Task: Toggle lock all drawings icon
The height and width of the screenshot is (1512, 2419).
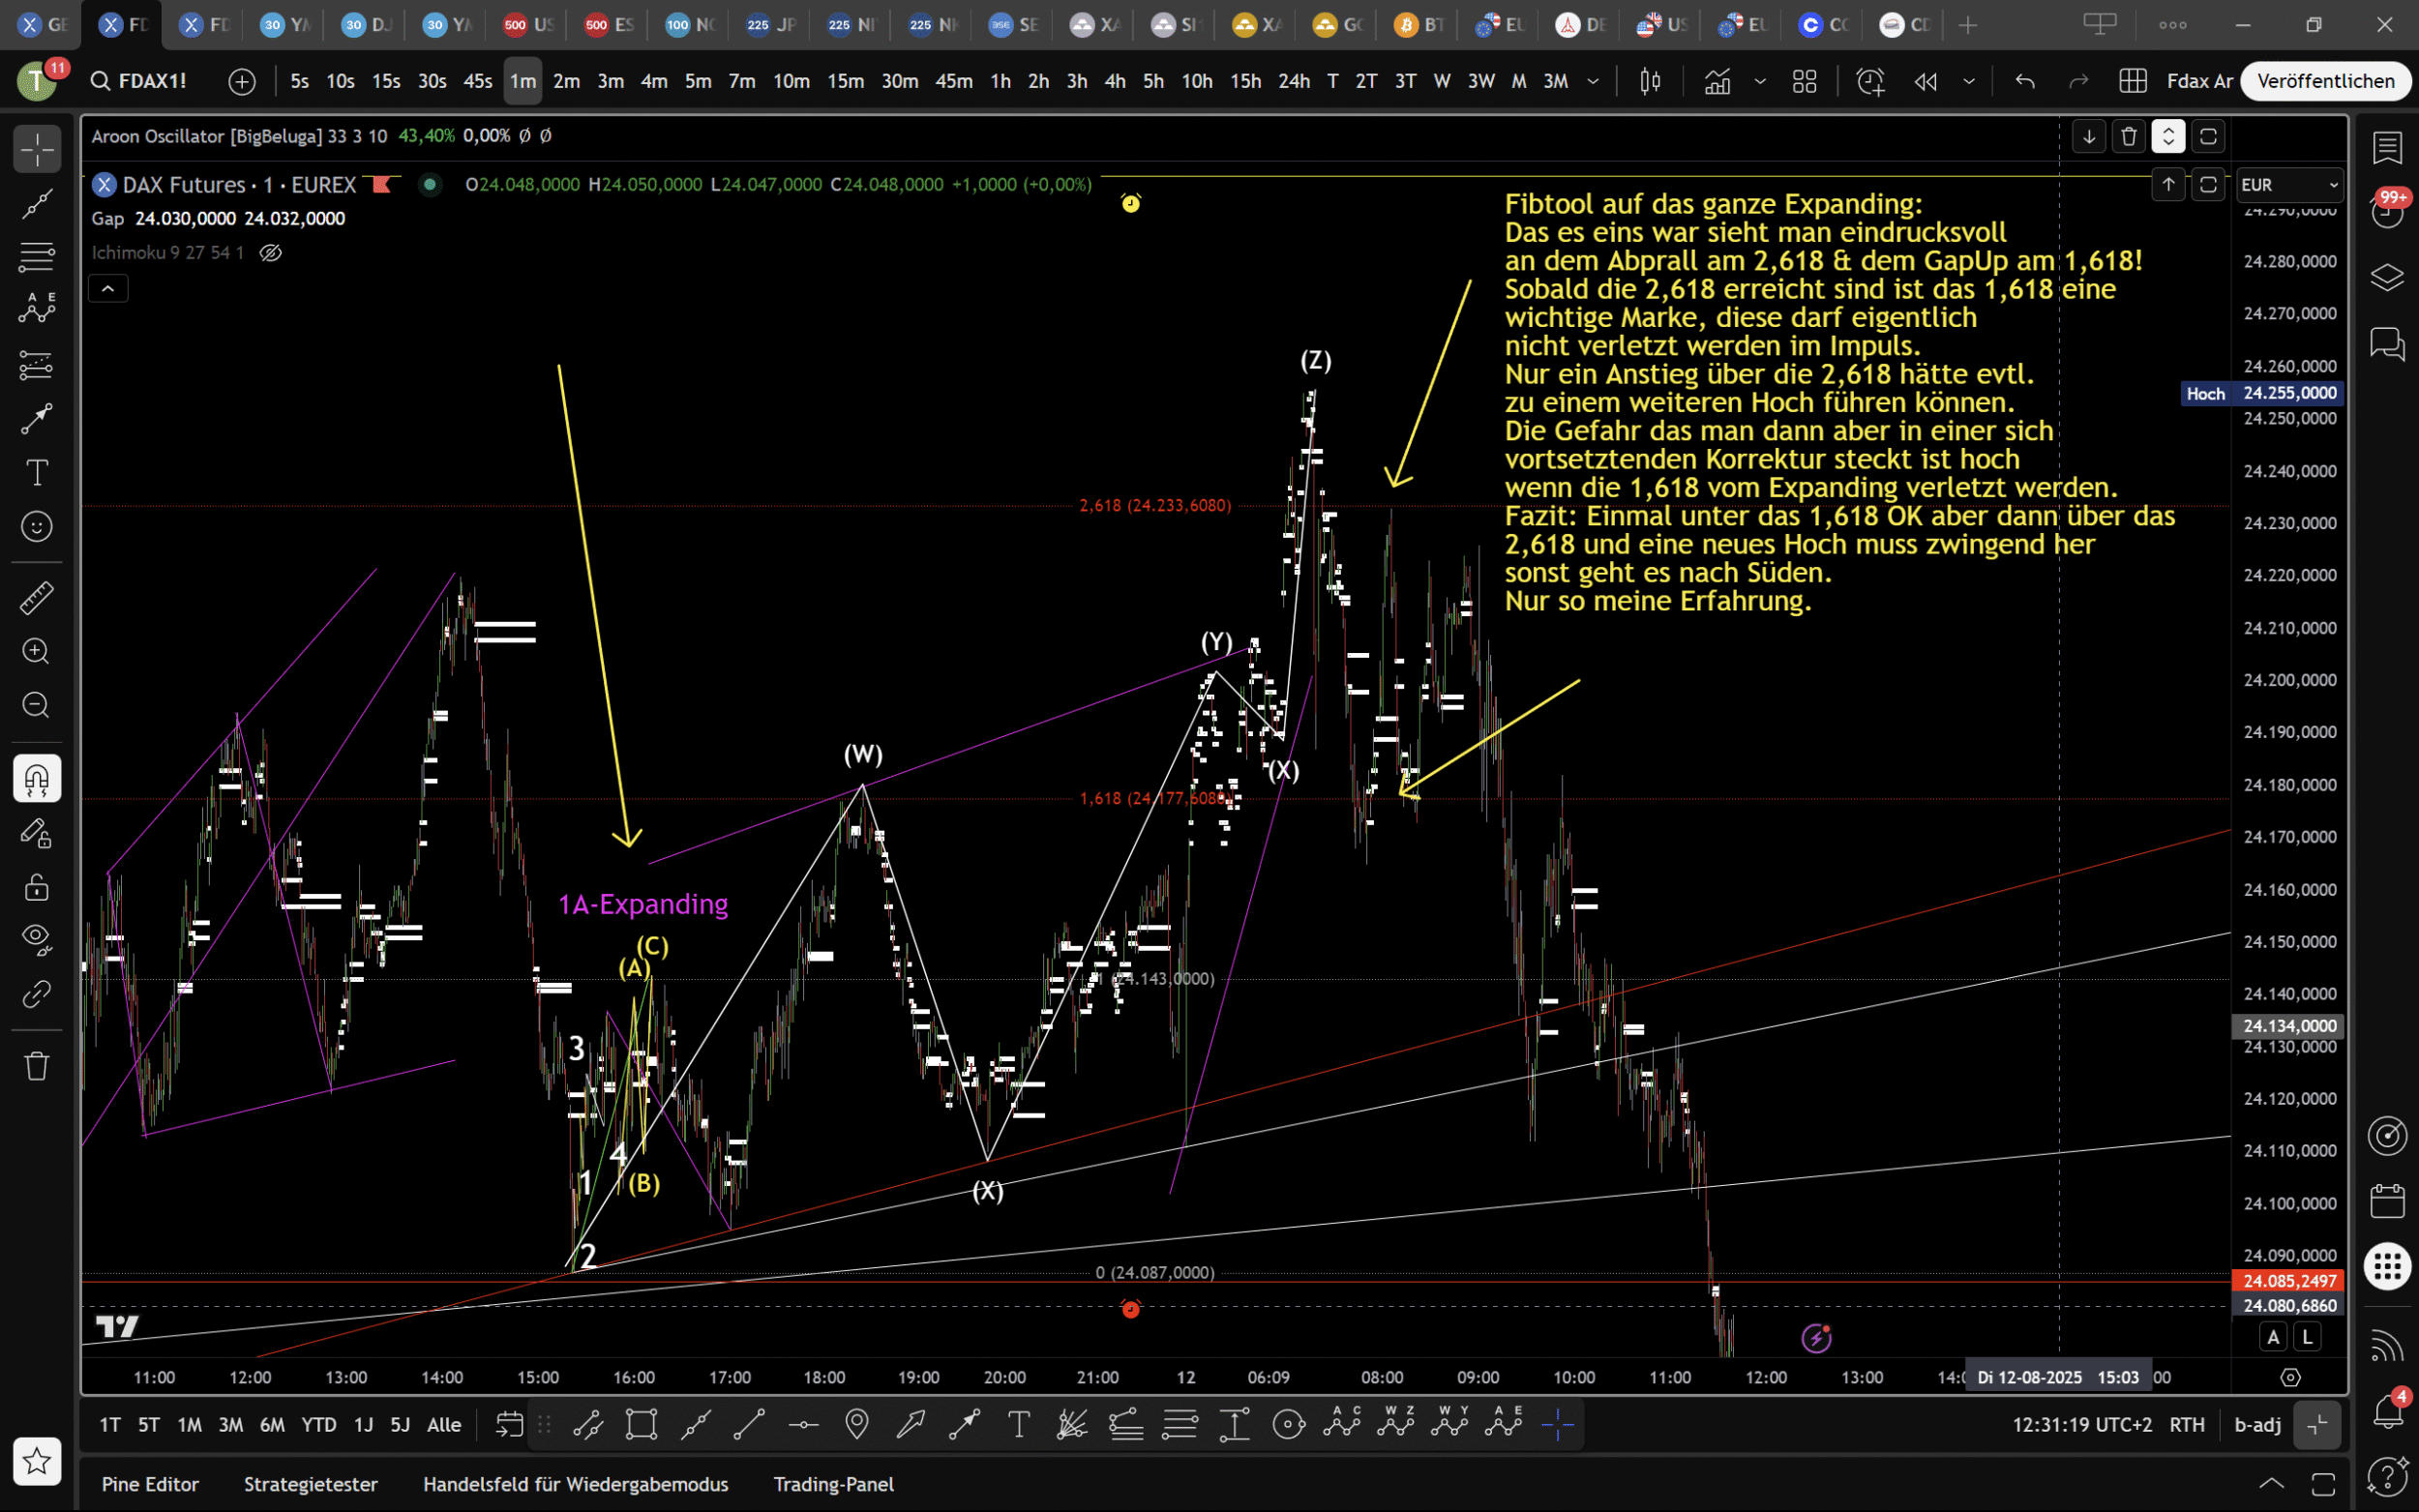Action: pyautogui.click(x=37, y=888)
